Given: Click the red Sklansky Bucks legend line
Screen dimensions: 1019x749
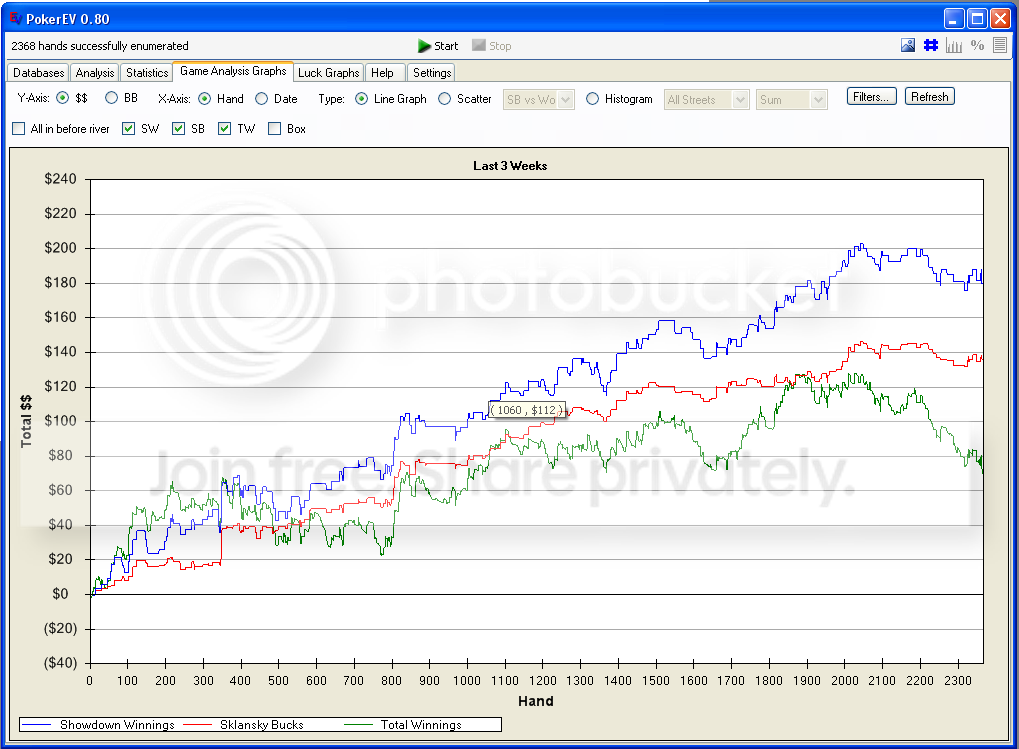Looking at the screenshot, I should (x=198, y=724).
